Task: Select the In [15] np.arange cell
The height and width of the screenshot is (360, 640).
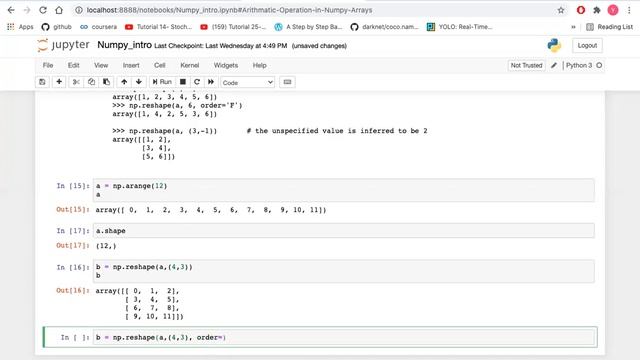Action: [343, 190]
